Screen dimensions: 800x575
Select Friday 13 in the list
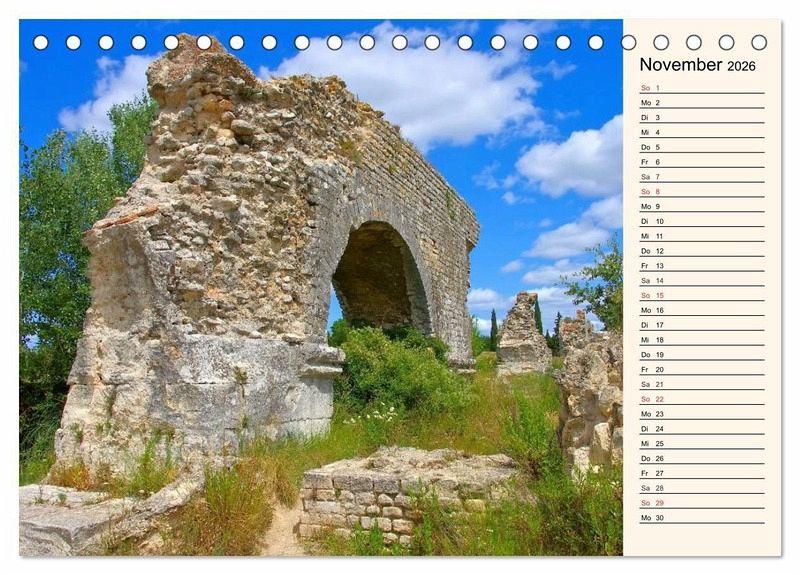click(x=700, y=266)
